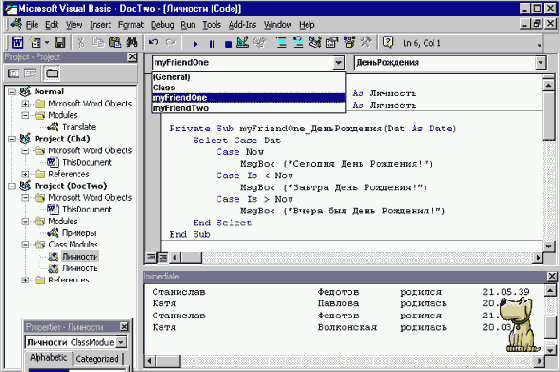Close the Properties - Личности panel

[124, 327]
